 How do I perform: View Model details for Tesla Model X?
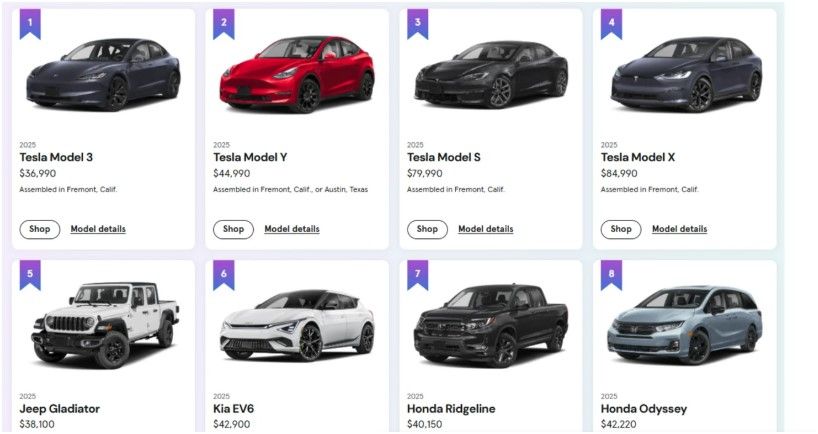click(680, 229)
